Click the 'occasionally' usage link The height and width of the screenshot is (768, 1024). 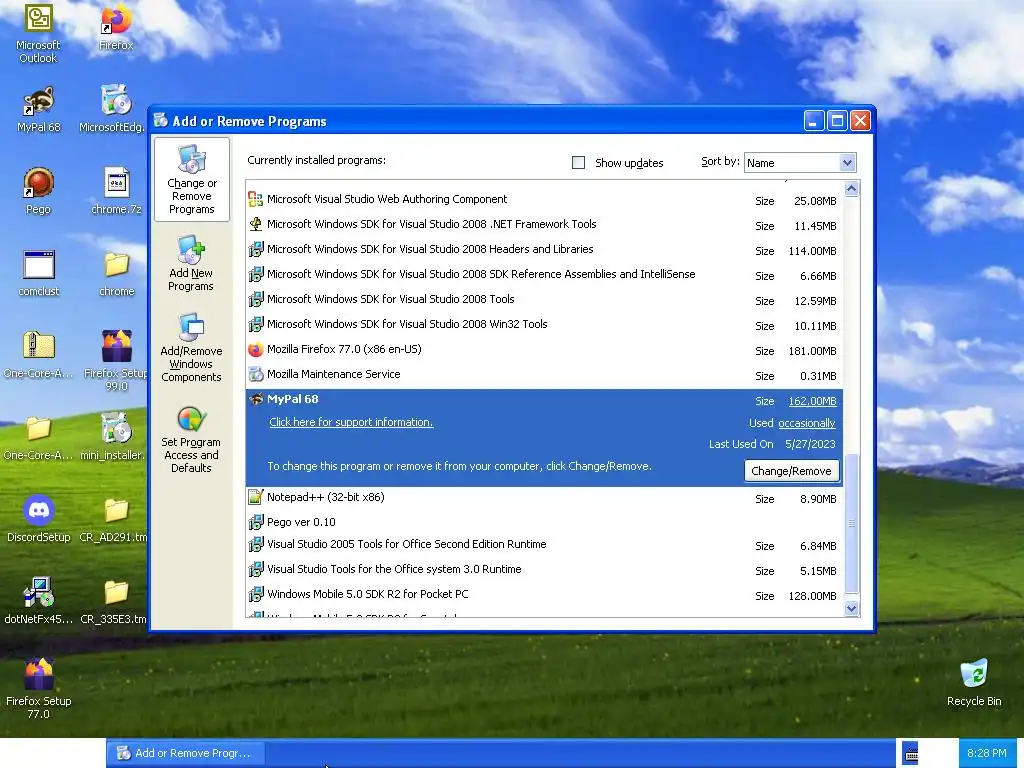coord(807,423)
